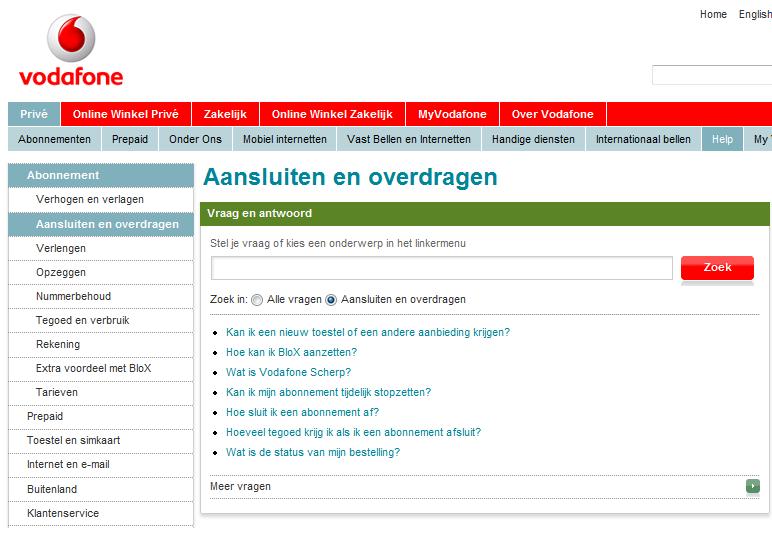The image size is (772, 533).
Task: Click the Meer vragen text link
Action: click(x=240, y=487)
